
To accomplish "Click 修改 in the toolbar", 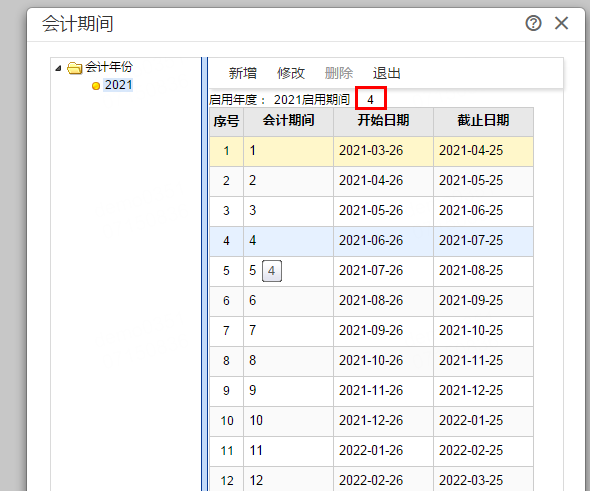I will [290, 73].
